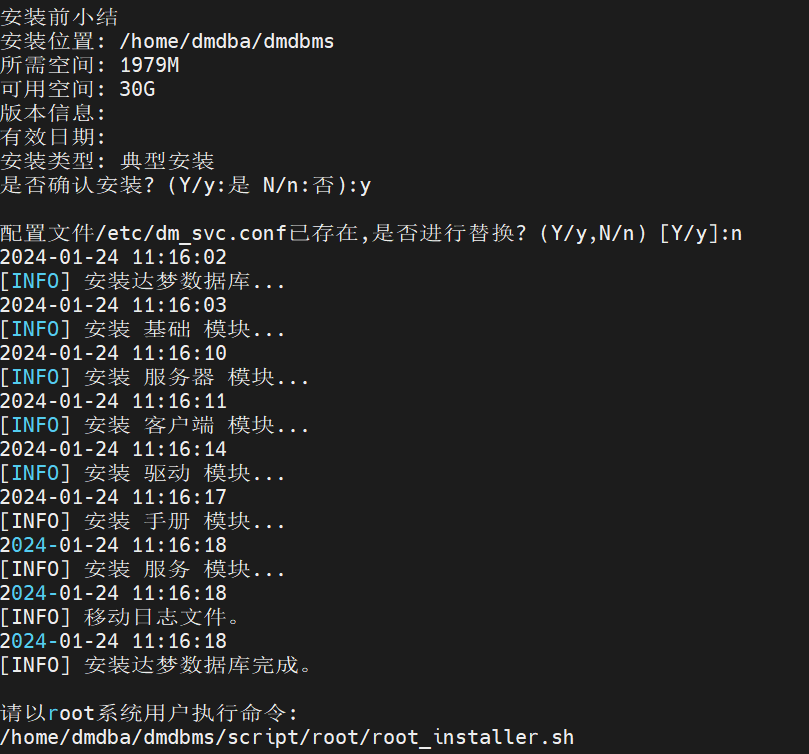This screenshot has width=809, height=754.
Task: Click the timestamp 11:16:02
Action: point(179,257)
